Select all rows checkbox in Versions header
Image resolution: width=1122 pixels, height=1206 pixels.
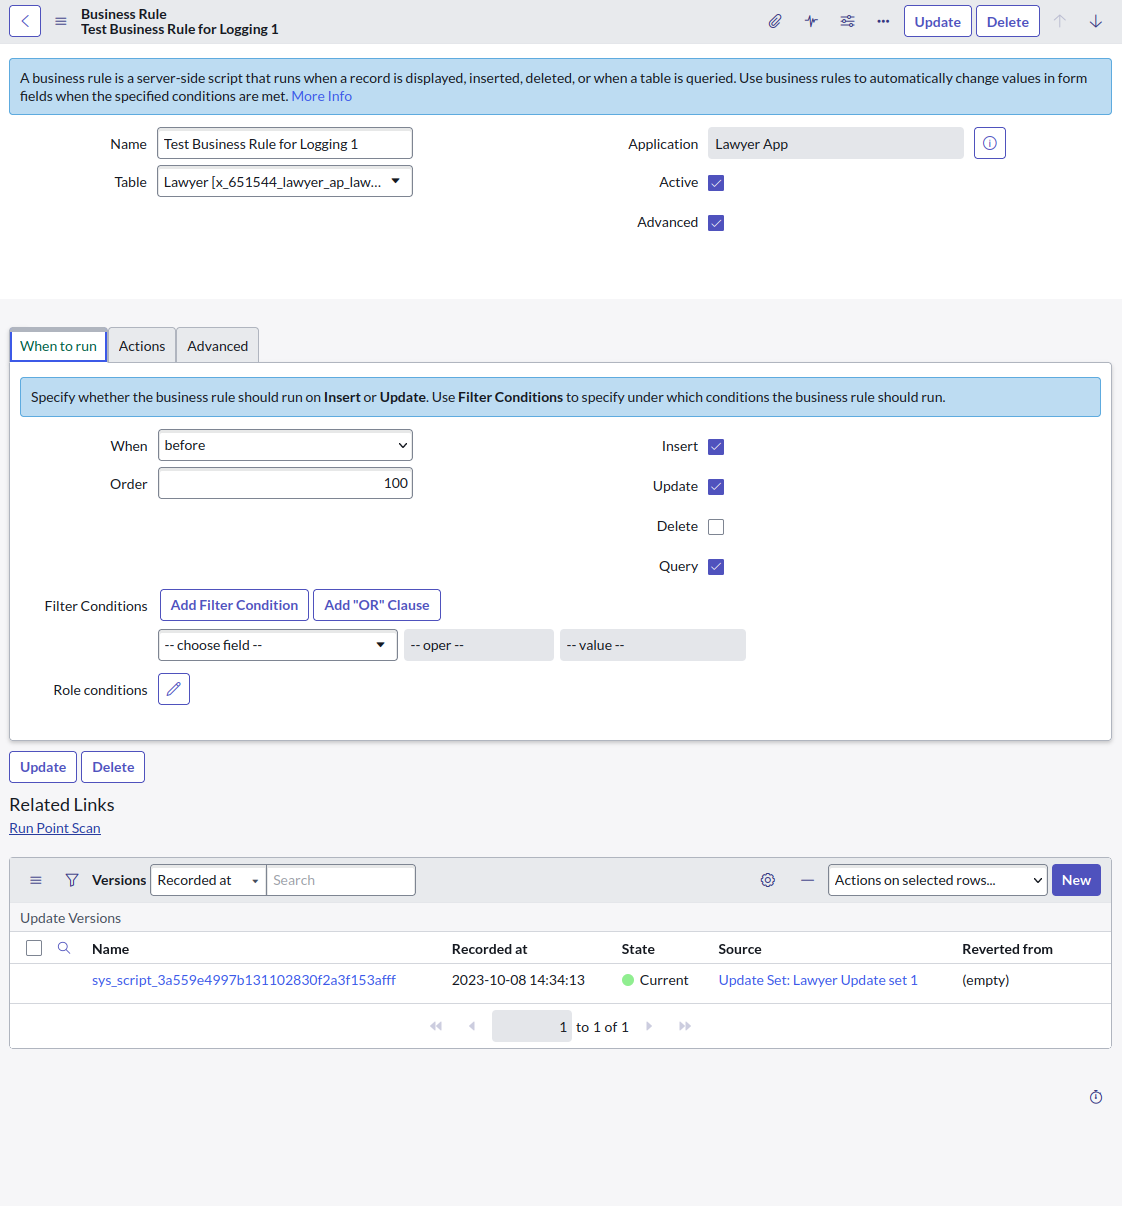click(x=34, y=948)
